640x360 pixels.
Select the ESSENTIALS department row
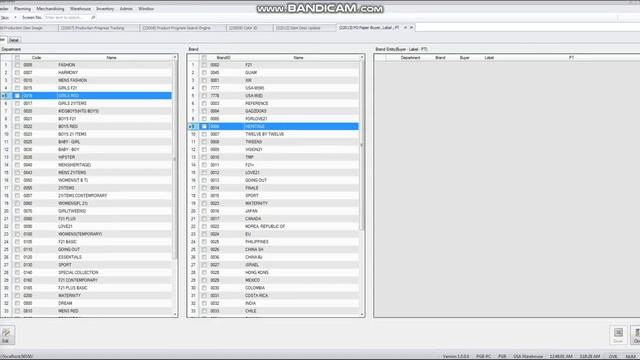[x=86, y=257]
